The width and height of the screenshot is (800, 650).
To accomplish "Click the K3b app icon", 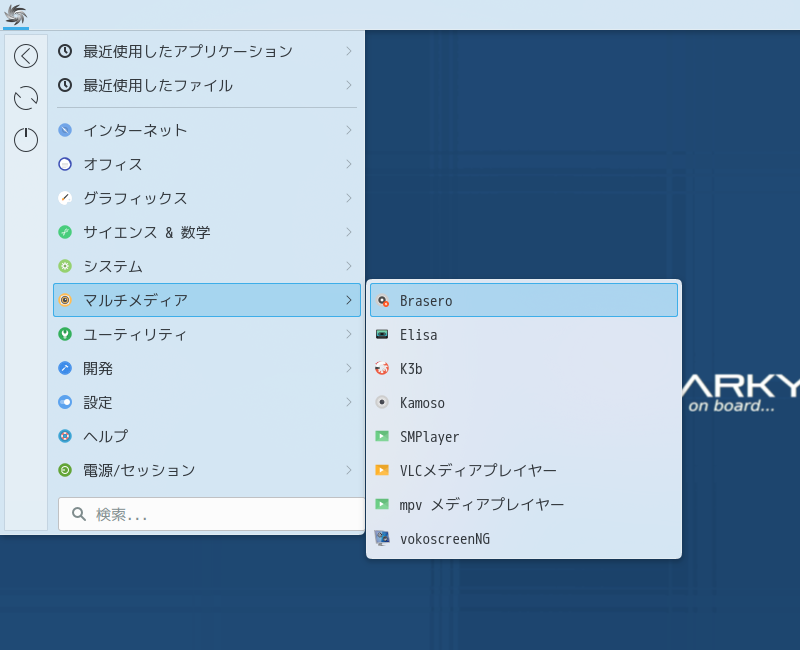I will click(382, 368).
